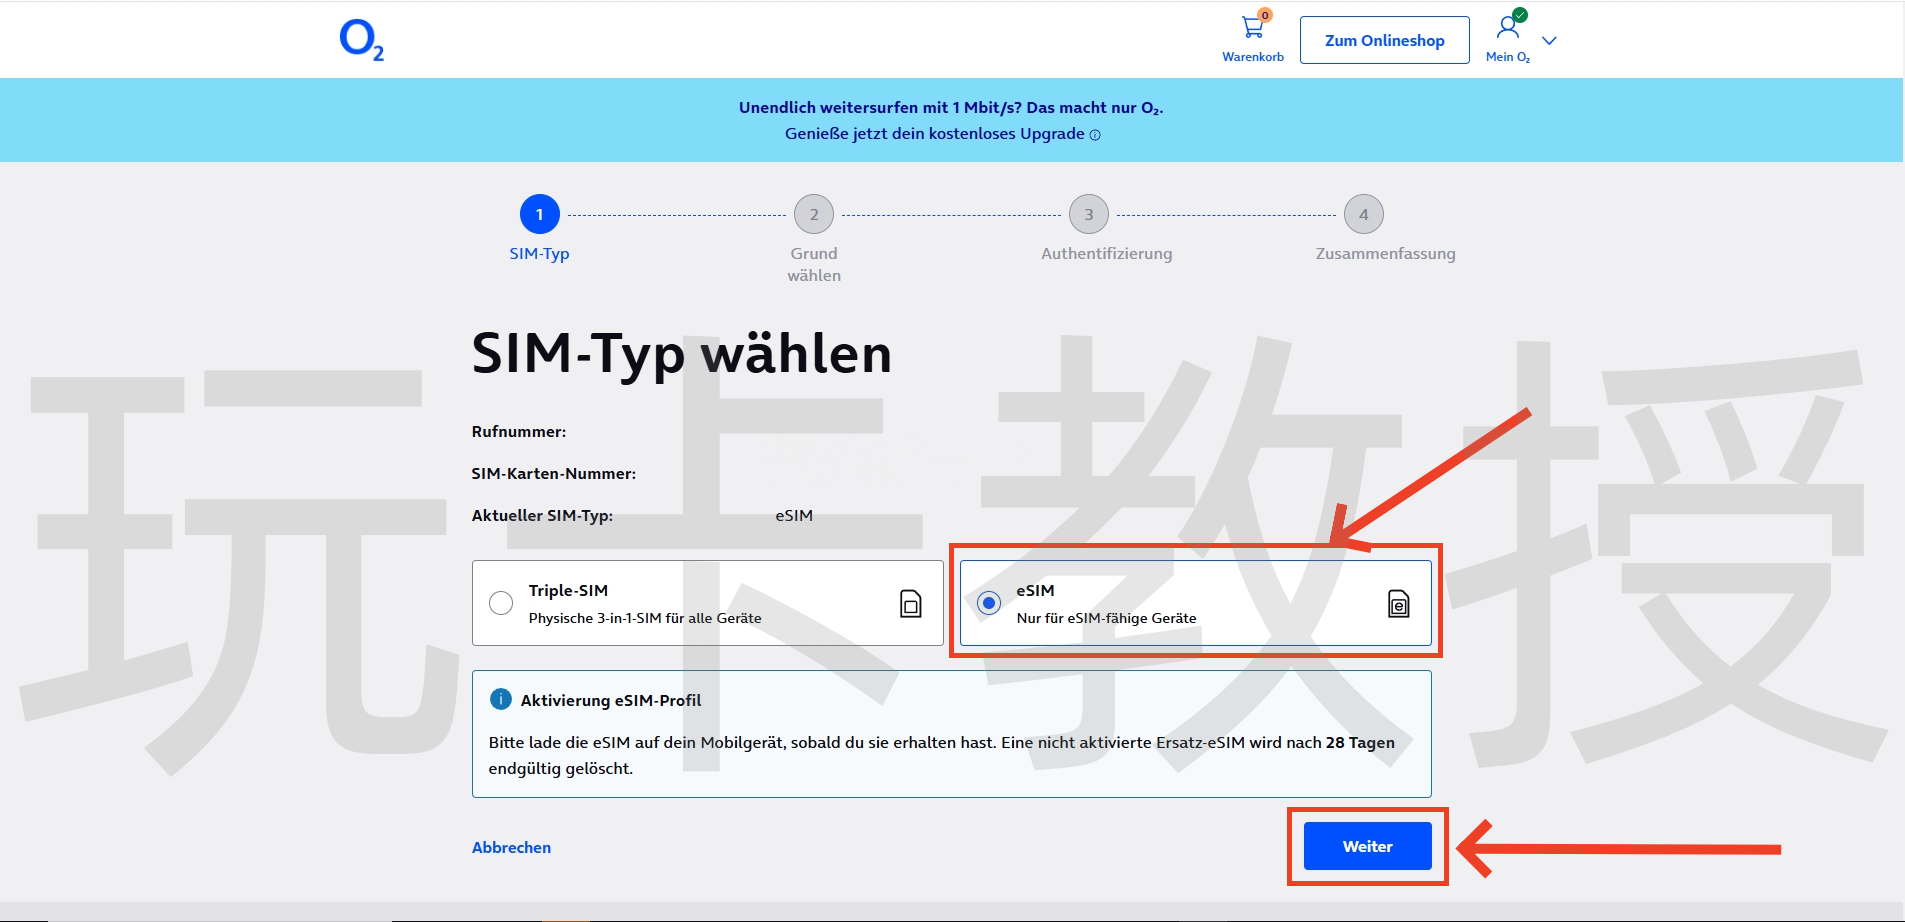Click the physical SIM card icon in Triple-SIM card
Image resolution: width=1905 pixels, height=922 pixels.
pyautogui.click(x=911, y=604)
